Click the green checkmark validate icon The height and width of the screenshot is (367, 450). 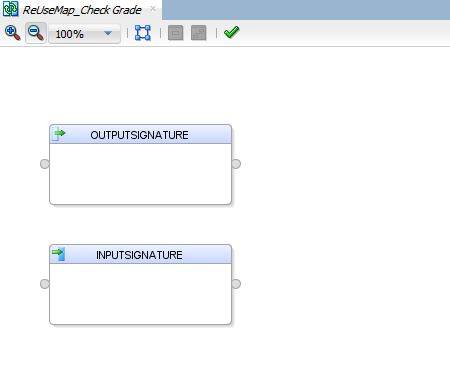(231, 33)
